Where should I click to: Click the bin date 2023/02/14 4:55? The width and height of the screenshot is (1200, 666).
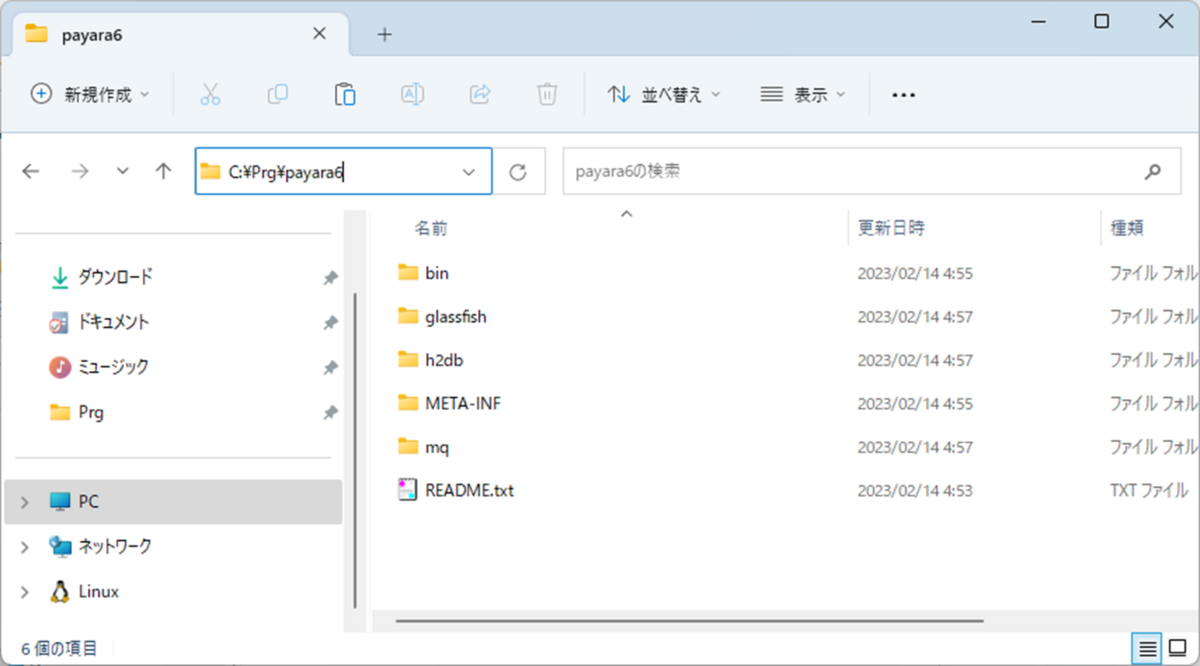[915, 273]
